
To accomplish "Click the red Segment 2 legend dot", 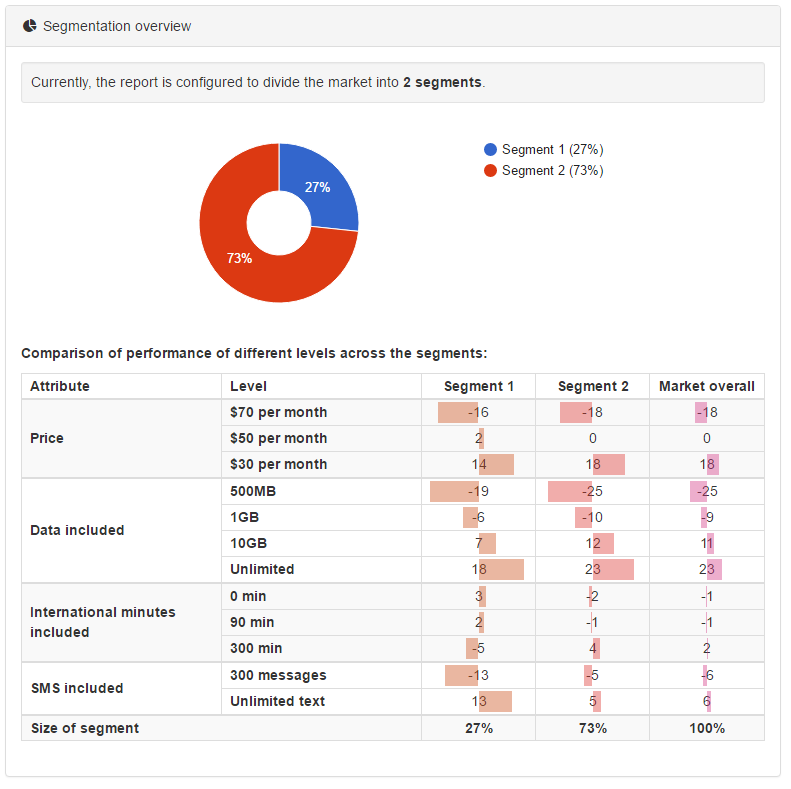I will 490,171.
